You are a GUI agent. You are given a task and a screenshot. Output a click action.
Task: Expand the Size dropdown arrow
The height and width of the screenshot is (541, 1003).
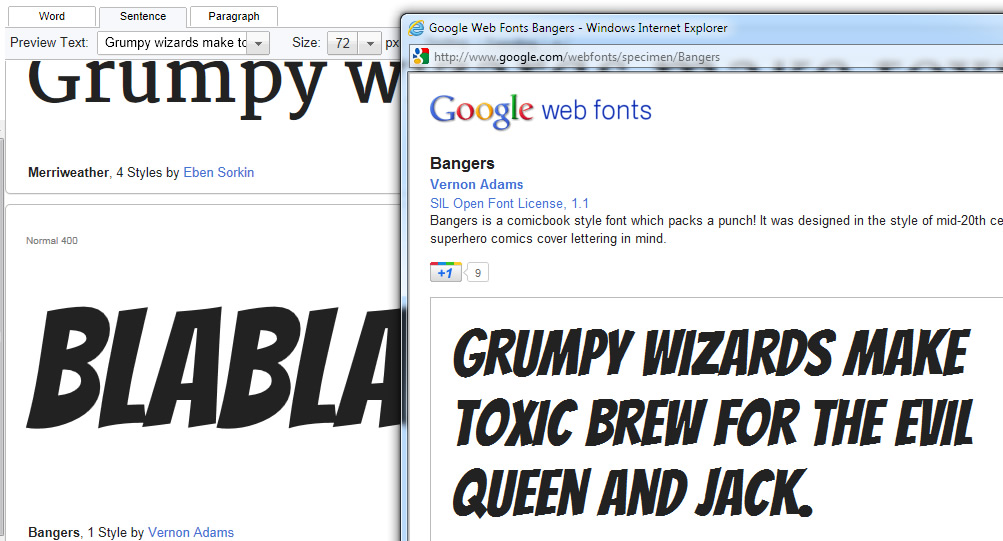point(369,43)
